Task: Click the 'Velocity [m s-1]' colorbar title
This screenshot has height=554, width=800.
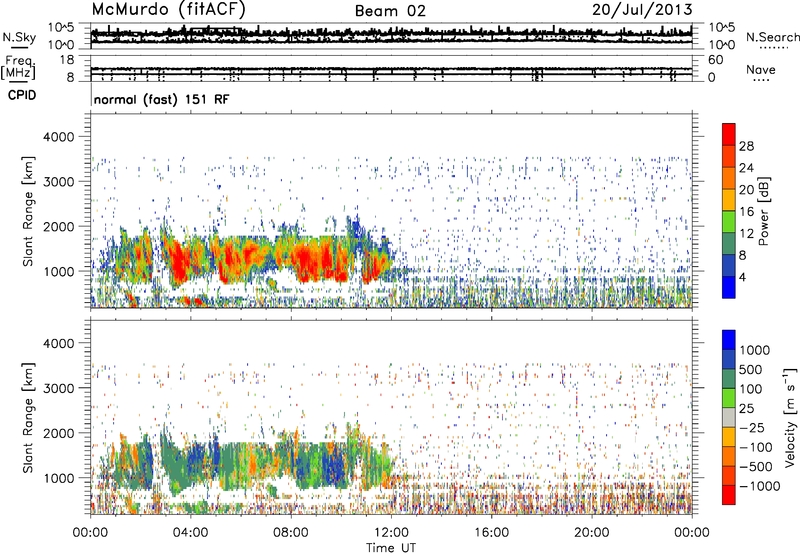Action: coord(790,417)
